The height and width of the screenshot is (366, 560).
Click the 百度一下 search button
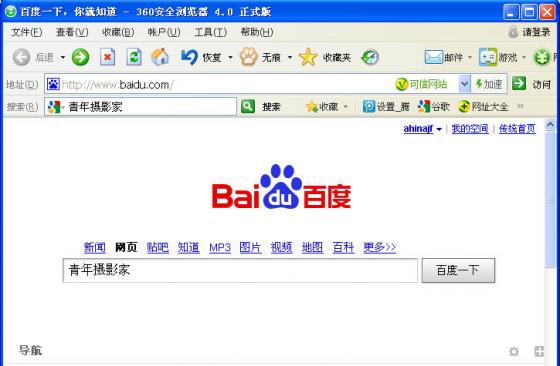pyautogui.click(x=458, y=270)
